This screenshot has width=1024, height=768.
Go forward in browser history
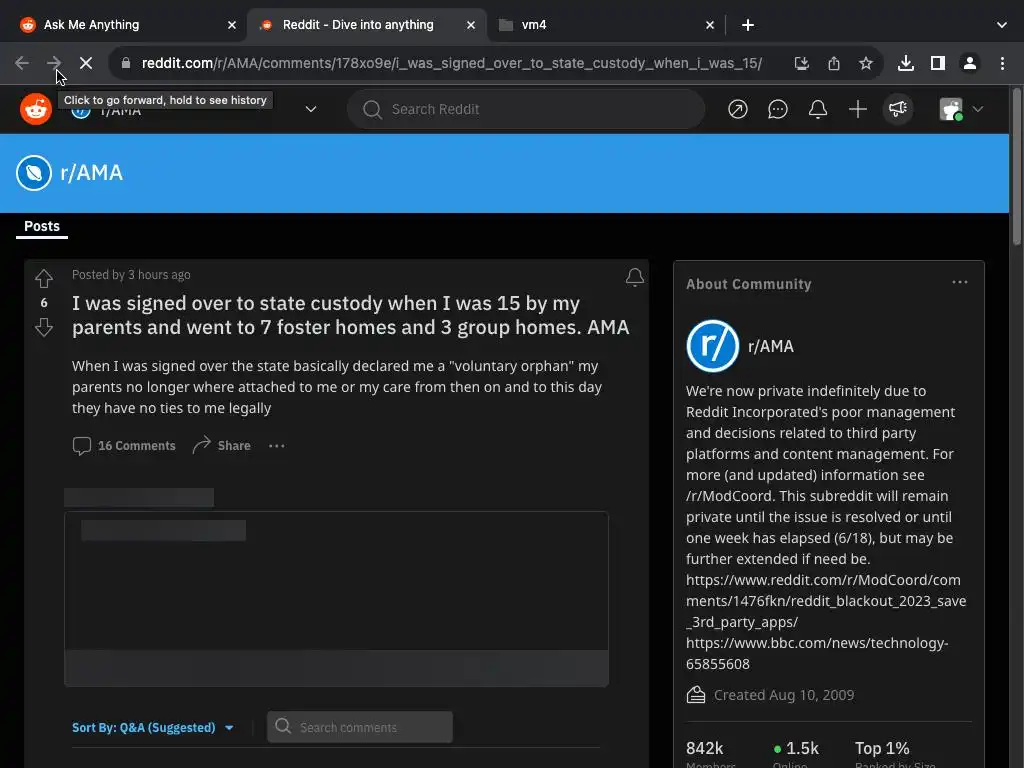tap(54, 63)
